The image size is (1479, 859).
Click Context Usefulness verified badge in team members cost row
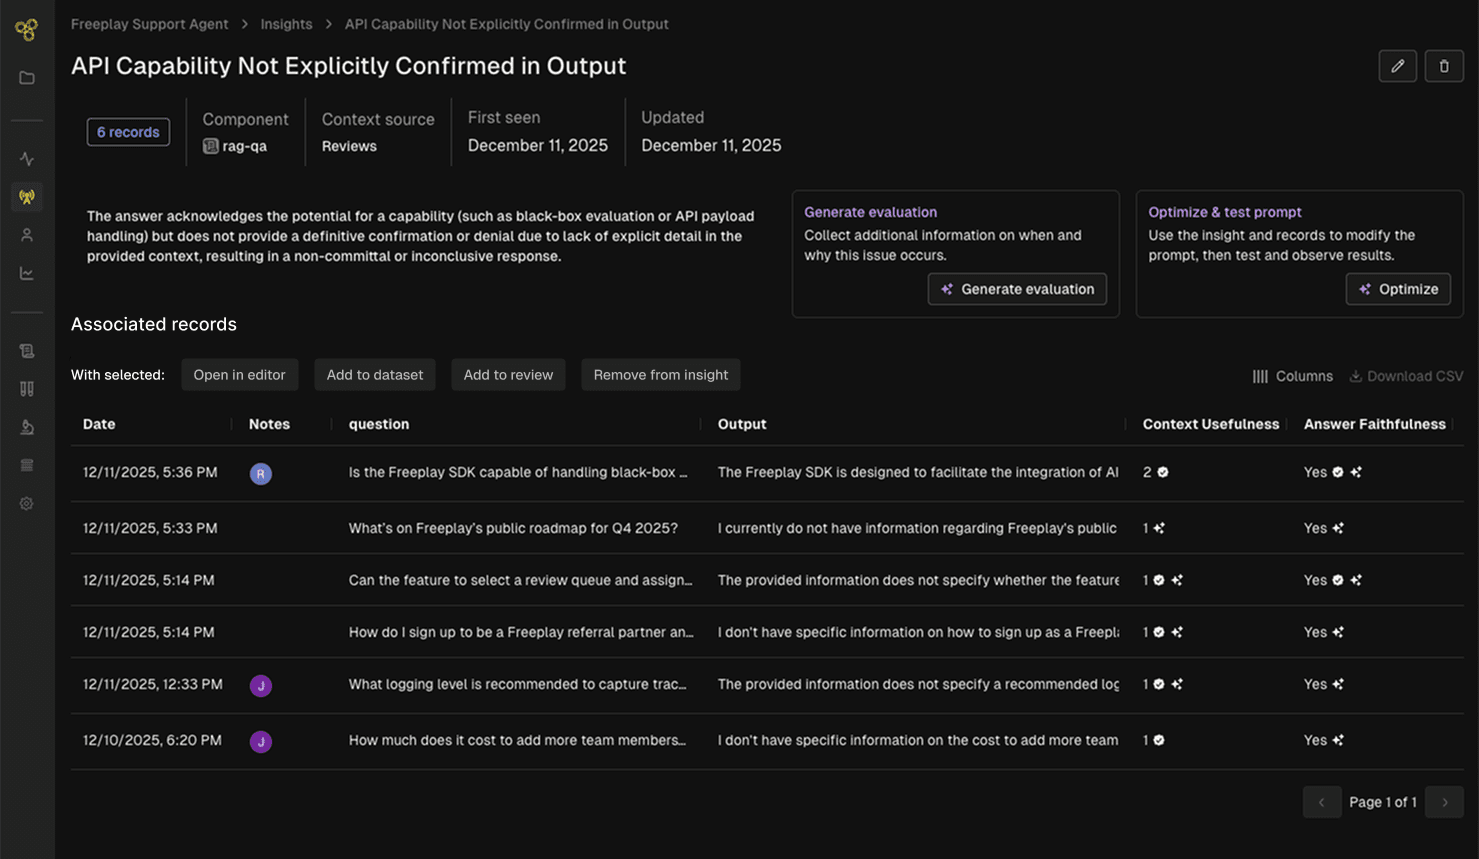1159,740
